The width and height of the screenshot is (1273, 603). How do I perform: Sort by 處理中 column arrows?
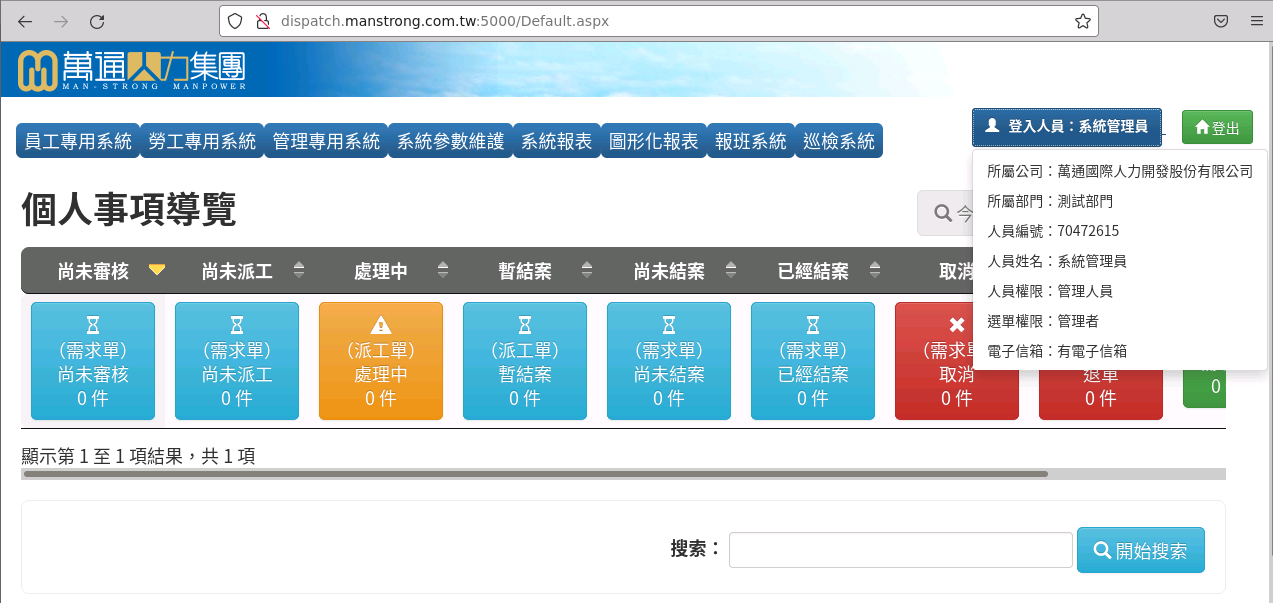[x=443, y=270]
